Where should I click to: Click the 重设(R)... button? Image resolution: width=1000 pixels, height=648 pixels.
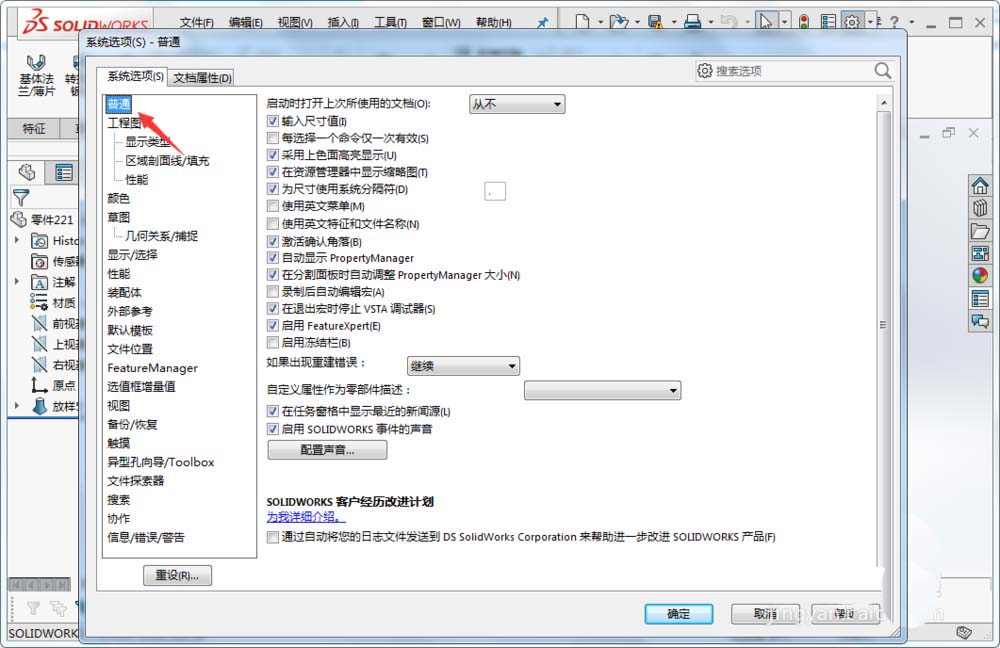177,575
